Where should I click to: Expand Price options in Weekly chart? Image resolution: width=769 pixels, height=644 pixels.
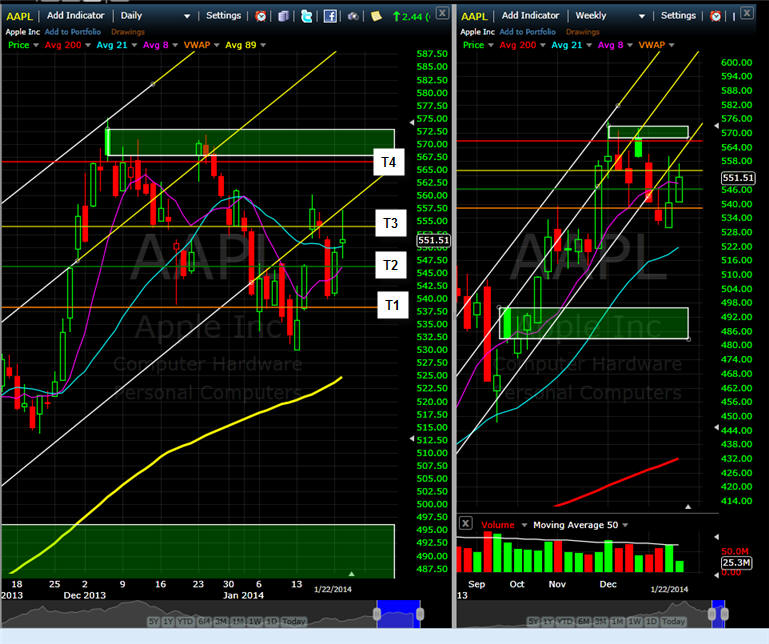(x=490, y=45)
